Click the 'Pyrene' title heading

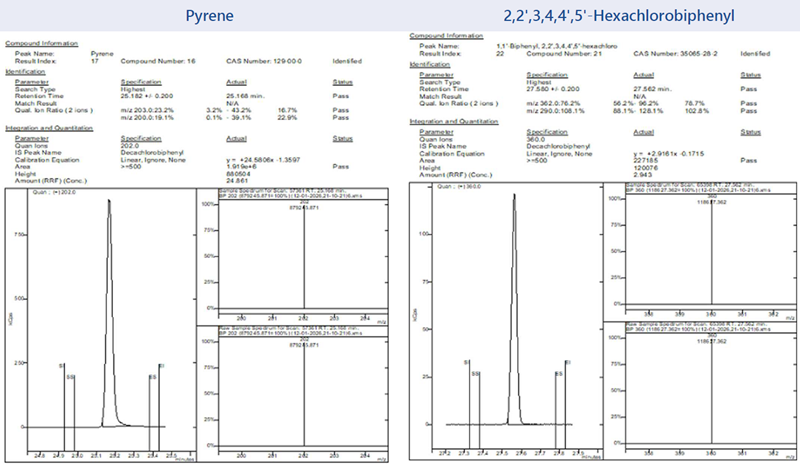[209, 16]
